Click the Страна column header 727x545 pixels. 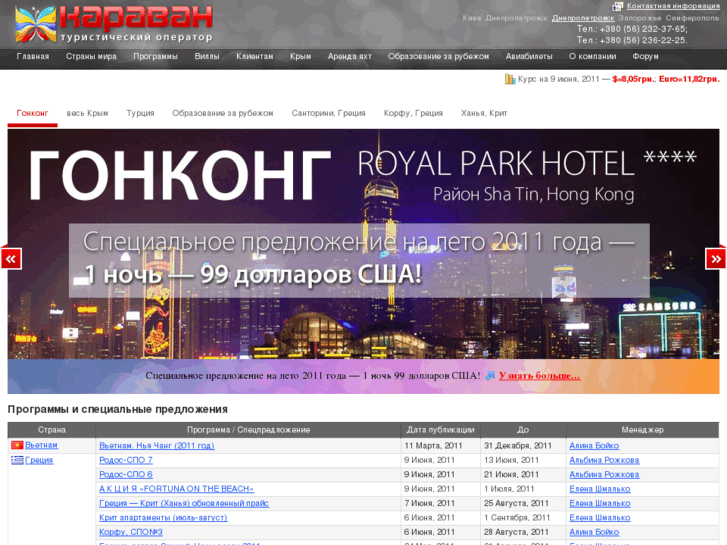tap(51, 430)
